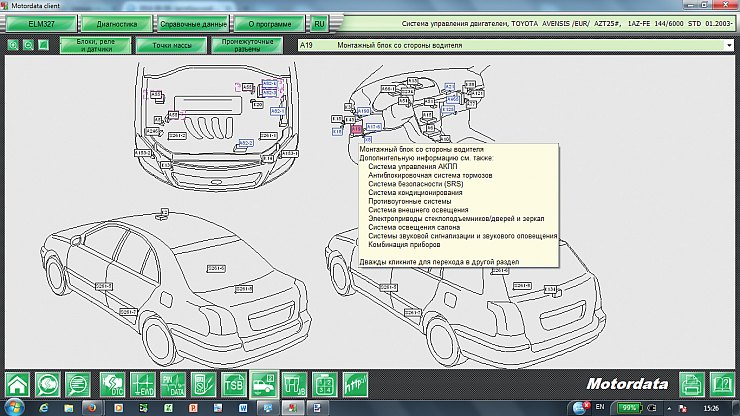
Task: Open Word from the taskbar
Action: pos(243,408)
